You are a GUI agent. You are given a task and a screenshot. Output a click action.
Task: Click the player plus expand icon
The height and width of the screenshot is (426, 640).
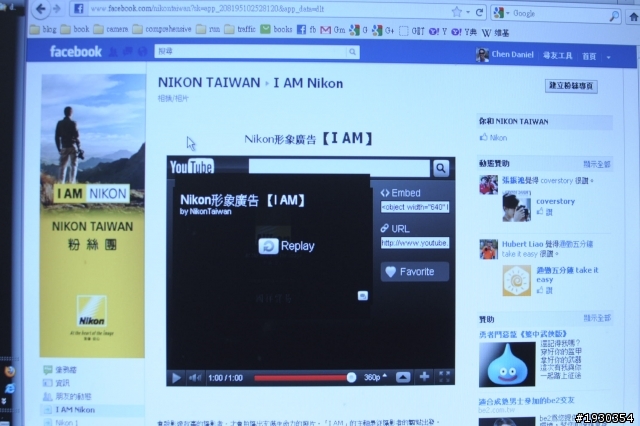424,377
